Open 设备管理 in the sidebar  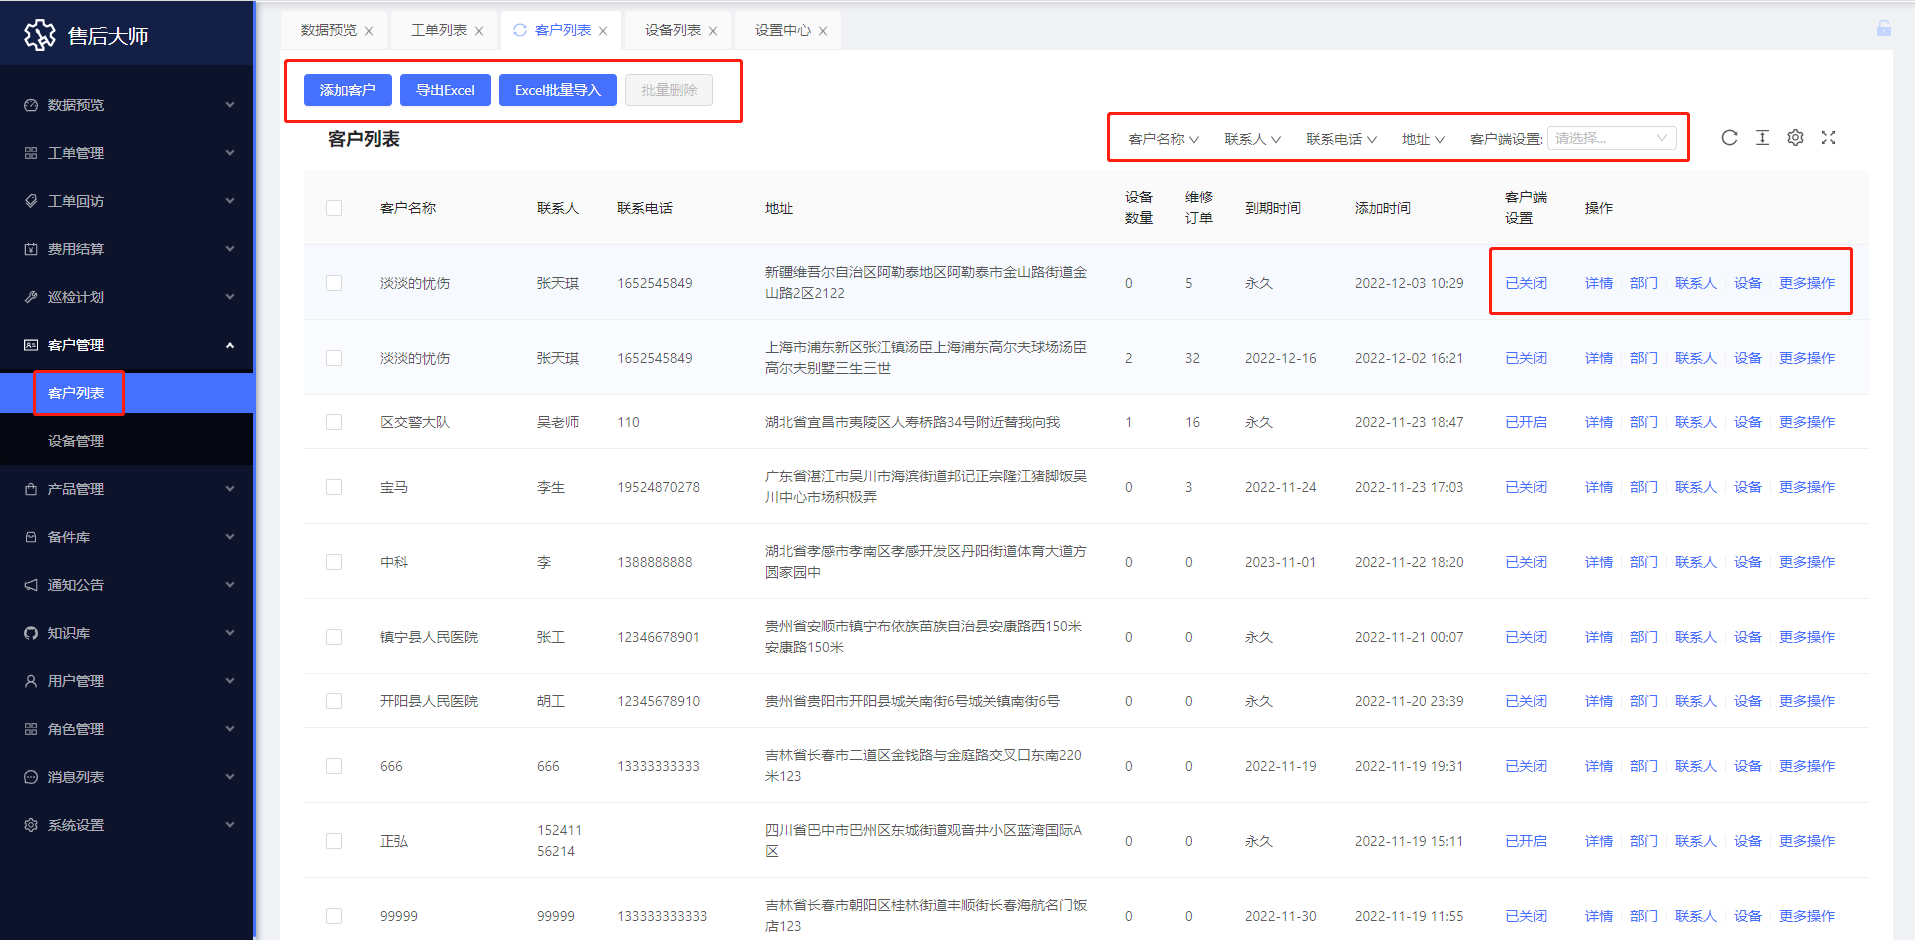pyautogui.click(x=76, y=441)
